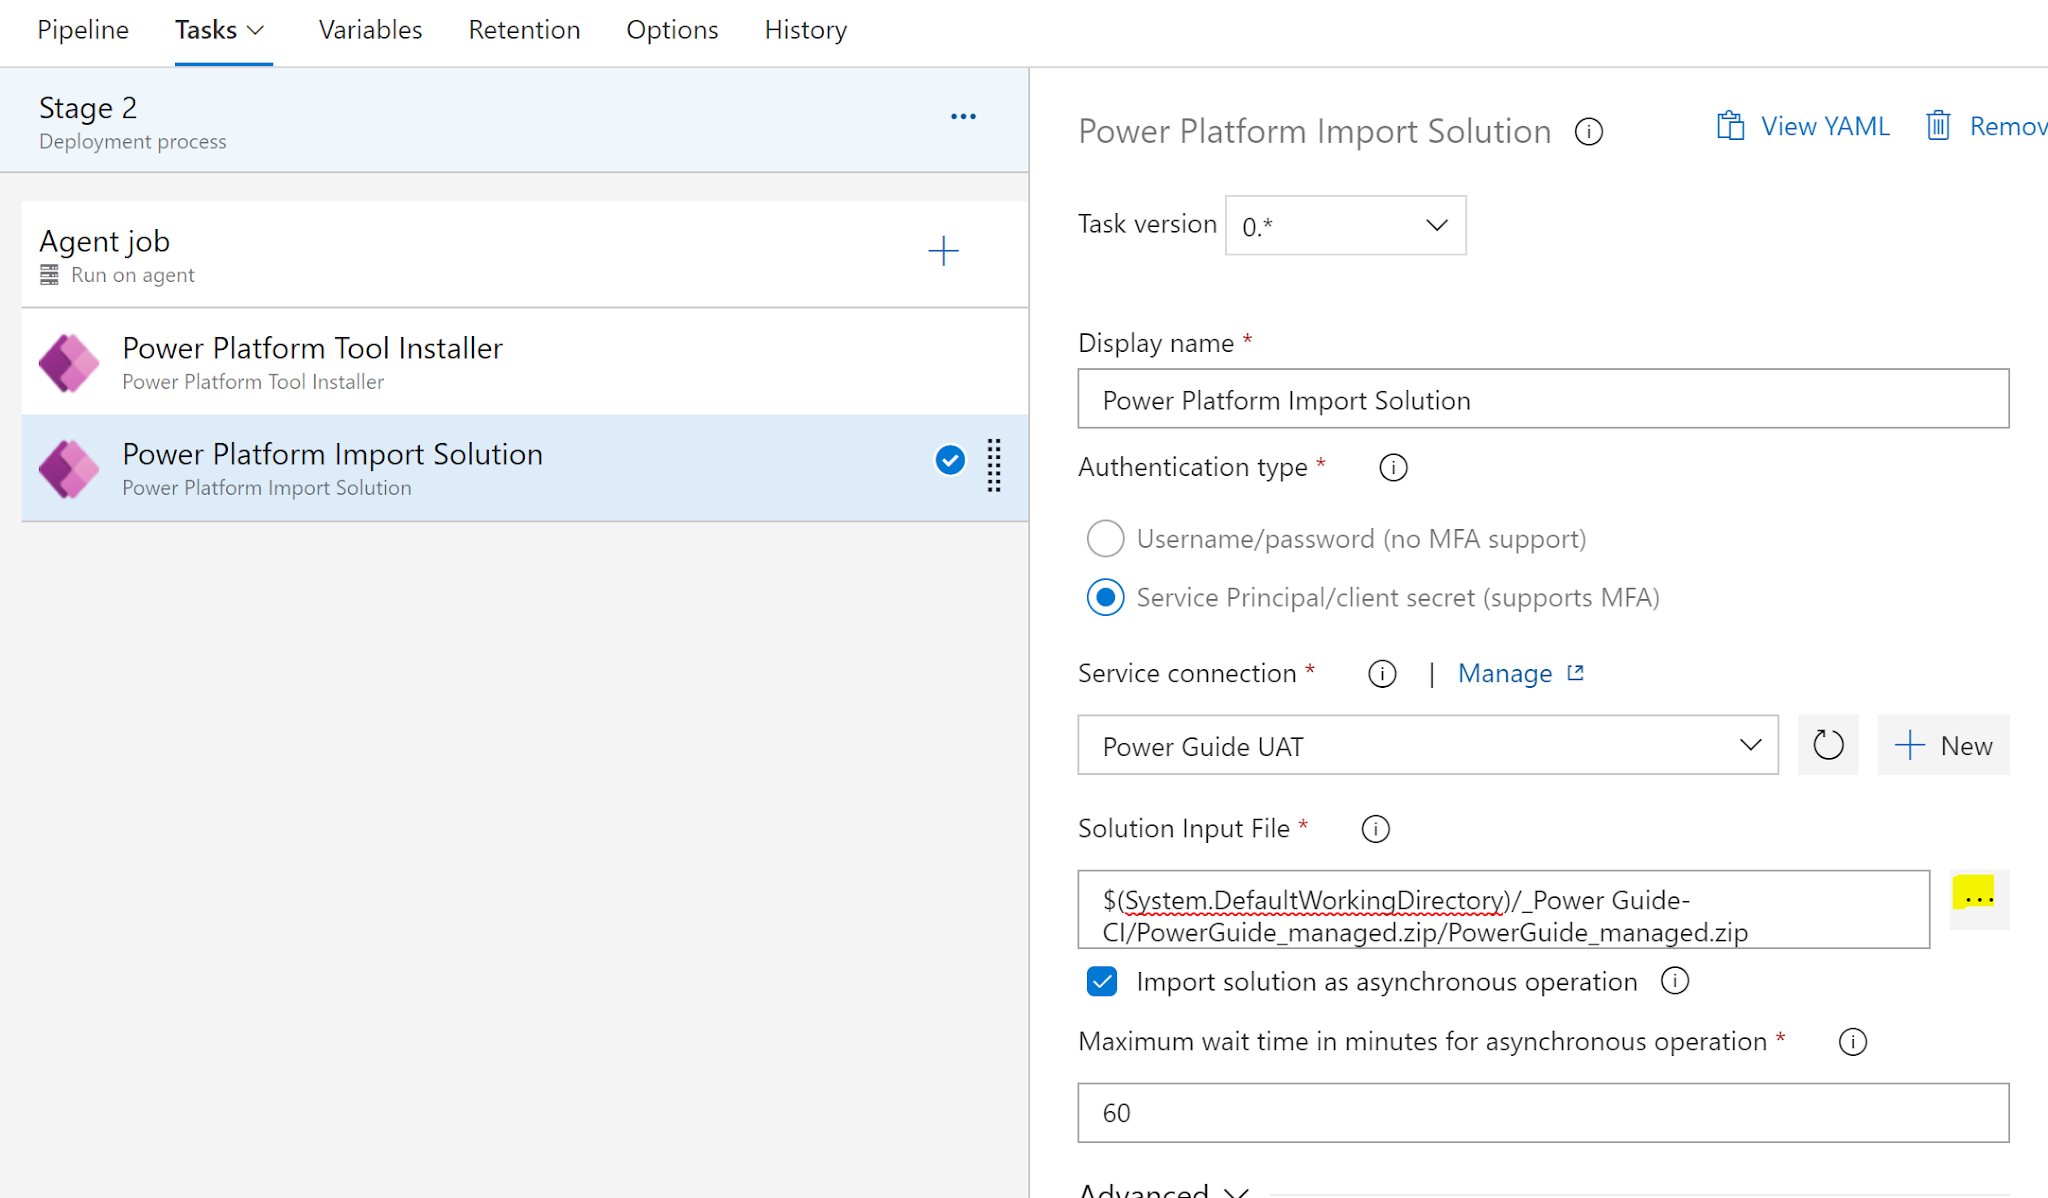Screen dimensions: 2048x1198
Task: Uncheck Import solution as asynchronous operation
Action: click(x=1102, y=981)
